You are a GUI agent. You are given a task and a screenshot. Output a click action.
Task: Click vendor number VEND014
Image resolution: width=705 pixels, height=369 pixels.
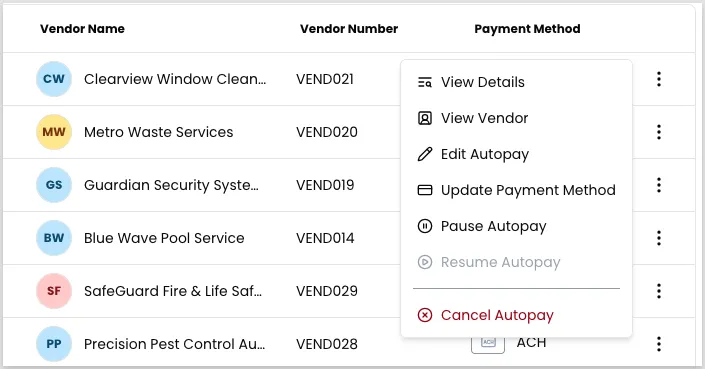pos(325,238)
